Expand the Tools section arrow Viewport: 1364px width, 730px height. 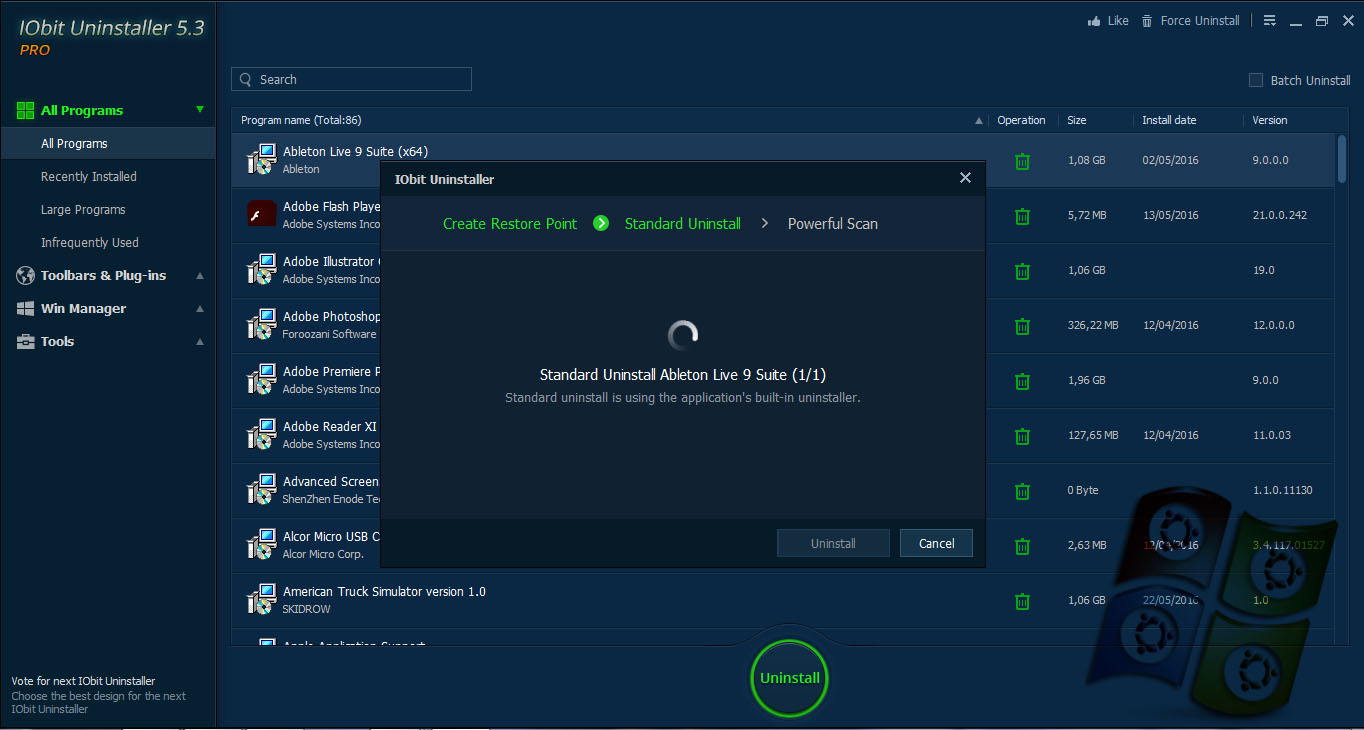200,342
